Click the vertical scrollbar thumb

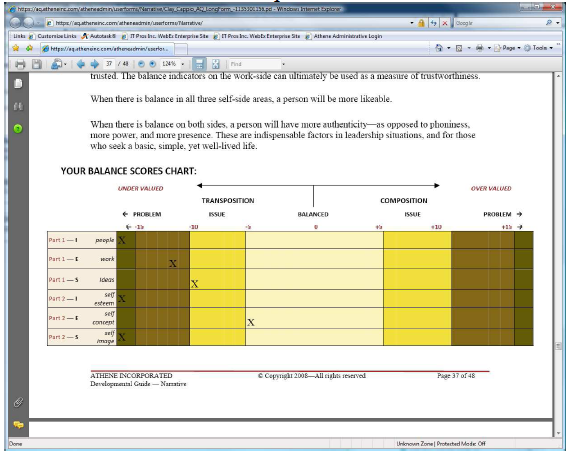click(558, 346)
